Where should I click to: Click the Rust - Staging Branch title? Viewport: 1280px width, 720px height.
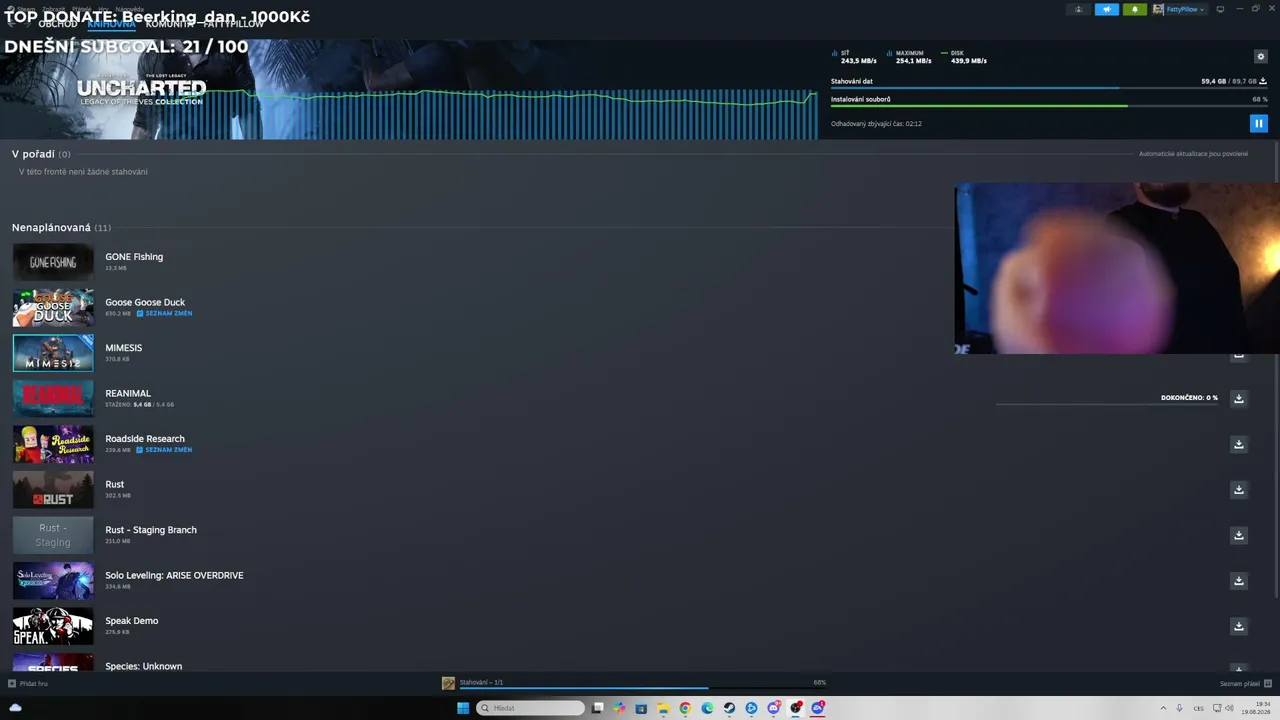pyautogui.click(x=151, y=530)
